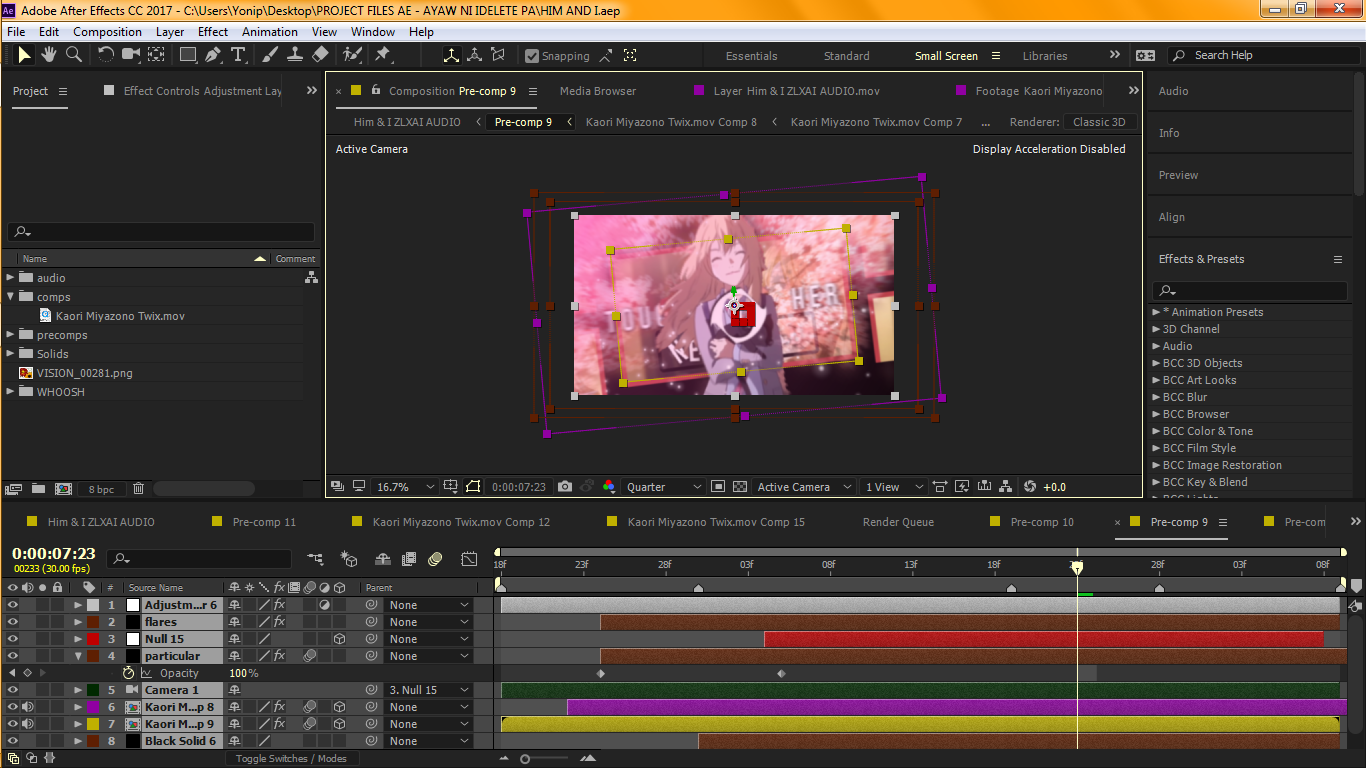Open Parent dropdown for Camera 1 layer
The height and width of the screenshot is (768, 1366).
pyautogui.click(x=428, y=690)
